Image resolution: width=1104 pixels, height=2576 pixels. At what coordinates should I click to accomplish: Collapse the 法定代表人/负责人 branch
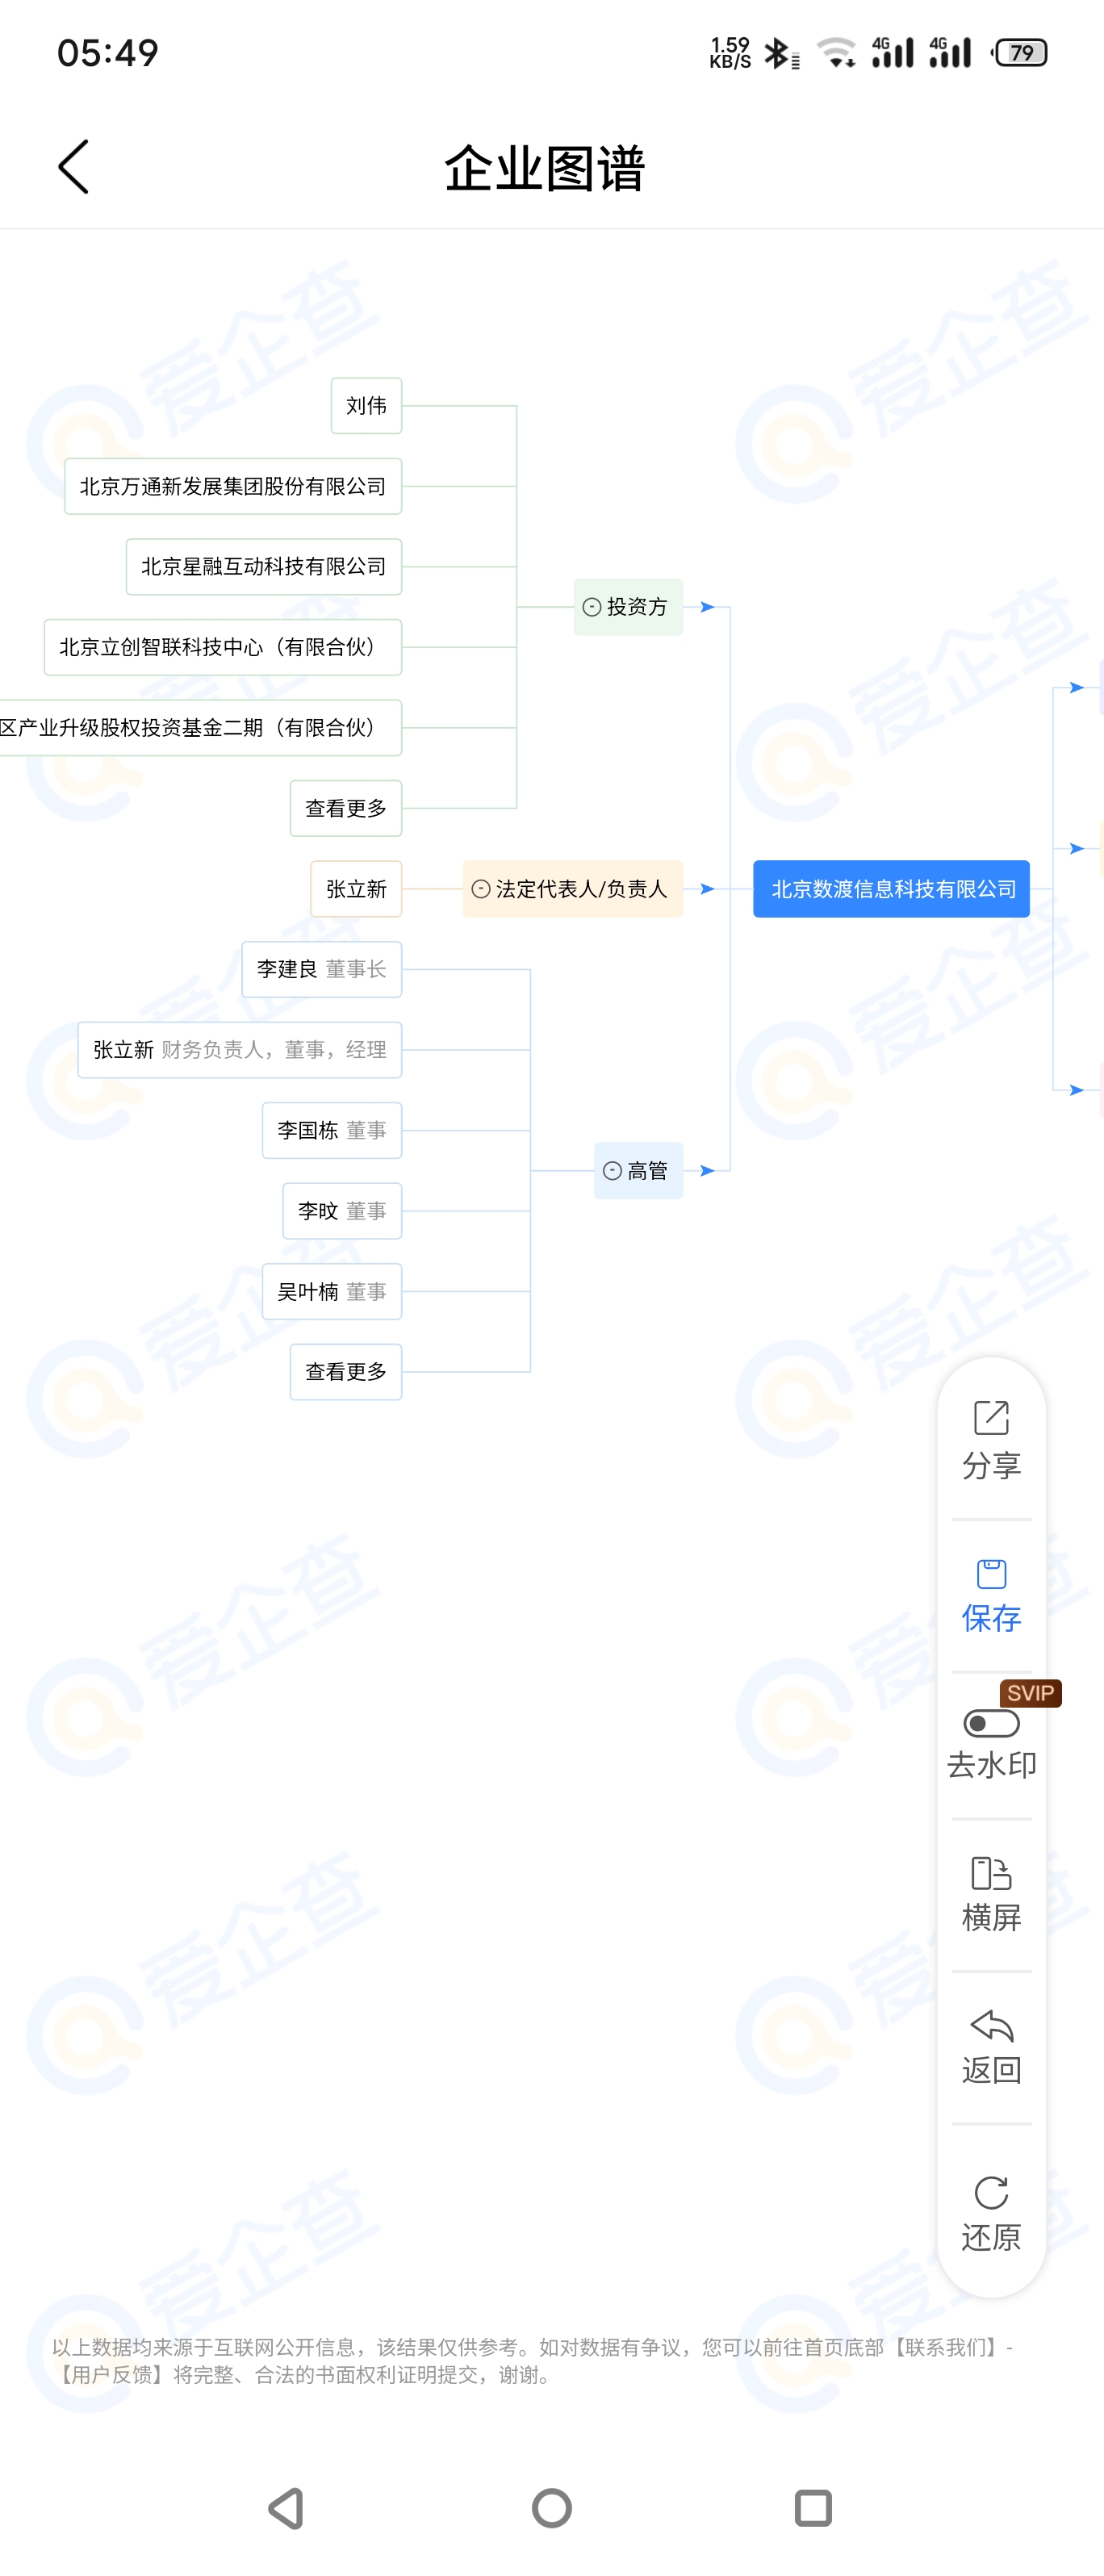(x=481, y=889)
